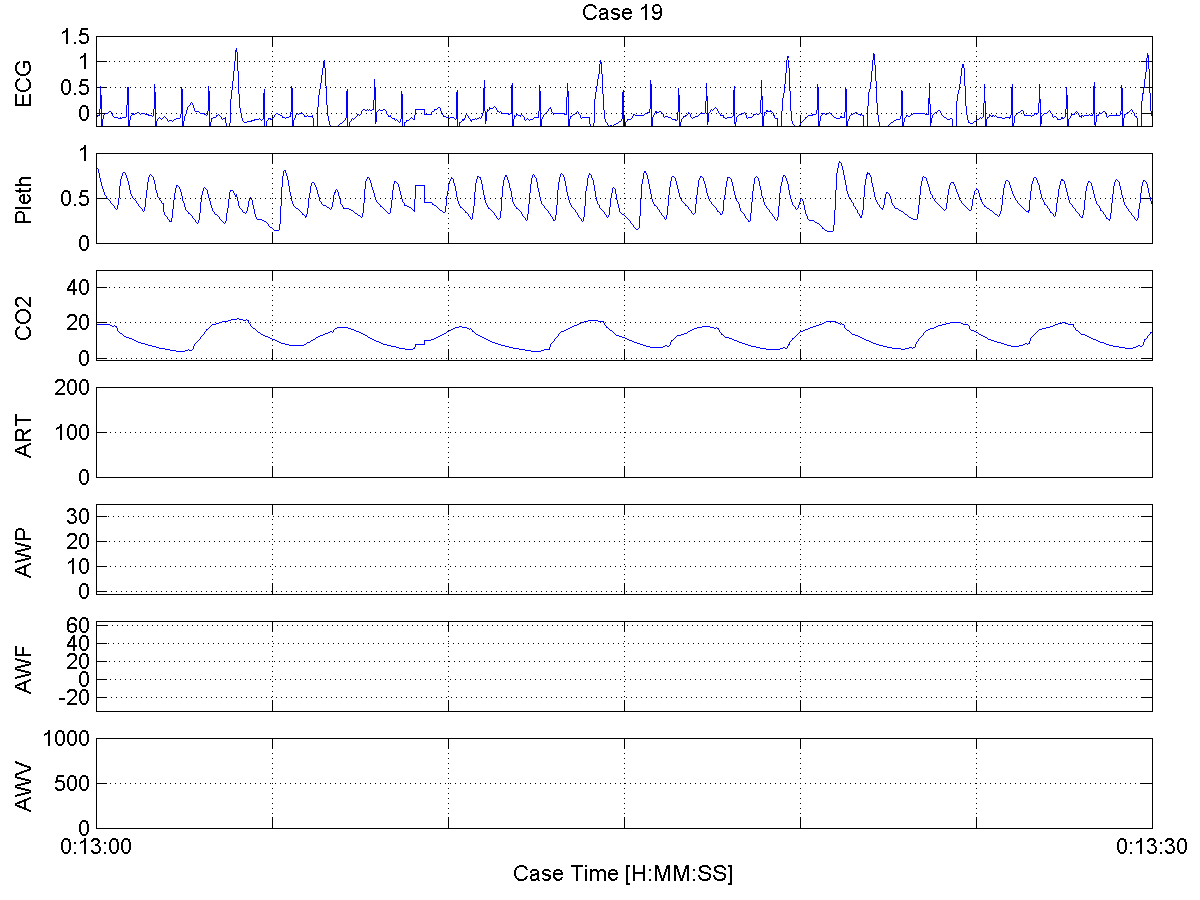Select the Pleth y-axis label
1200x900 pixels.
coord(25,198)
